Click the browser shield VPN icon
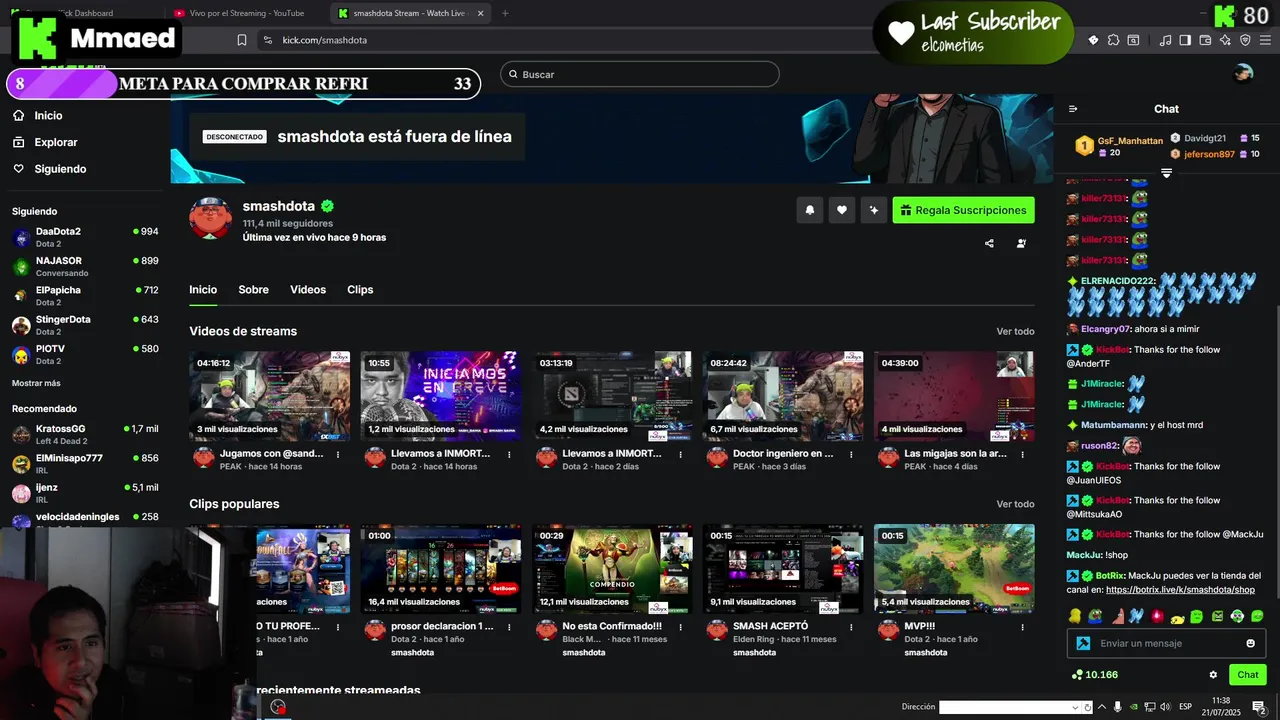Viewport: 1280px width, 720px height. [x=1245, y=40]
